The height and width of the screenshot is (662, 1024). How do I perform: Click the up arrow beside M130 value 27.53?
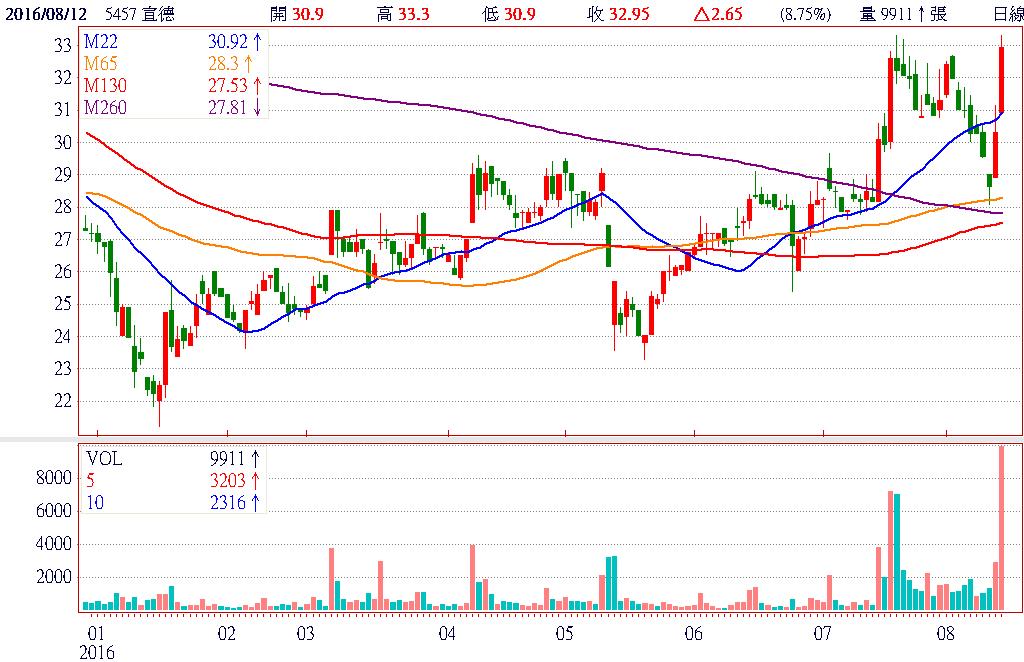pyautogui.click(x=257, y=88)
